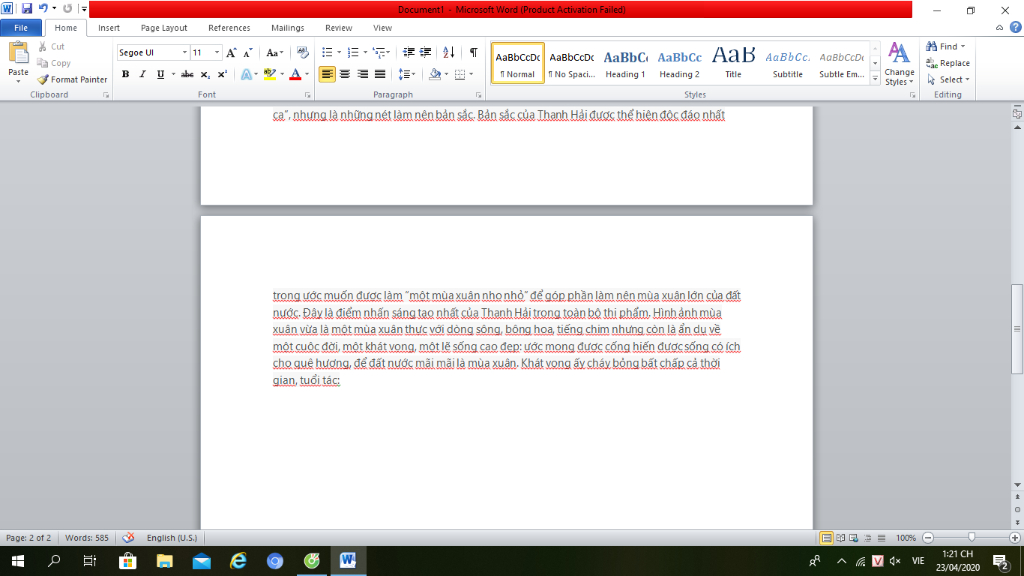The width and height of the screenshot is (1024, 576).
Task: Click the Paste clipboard icon
Action: point(18,54)
